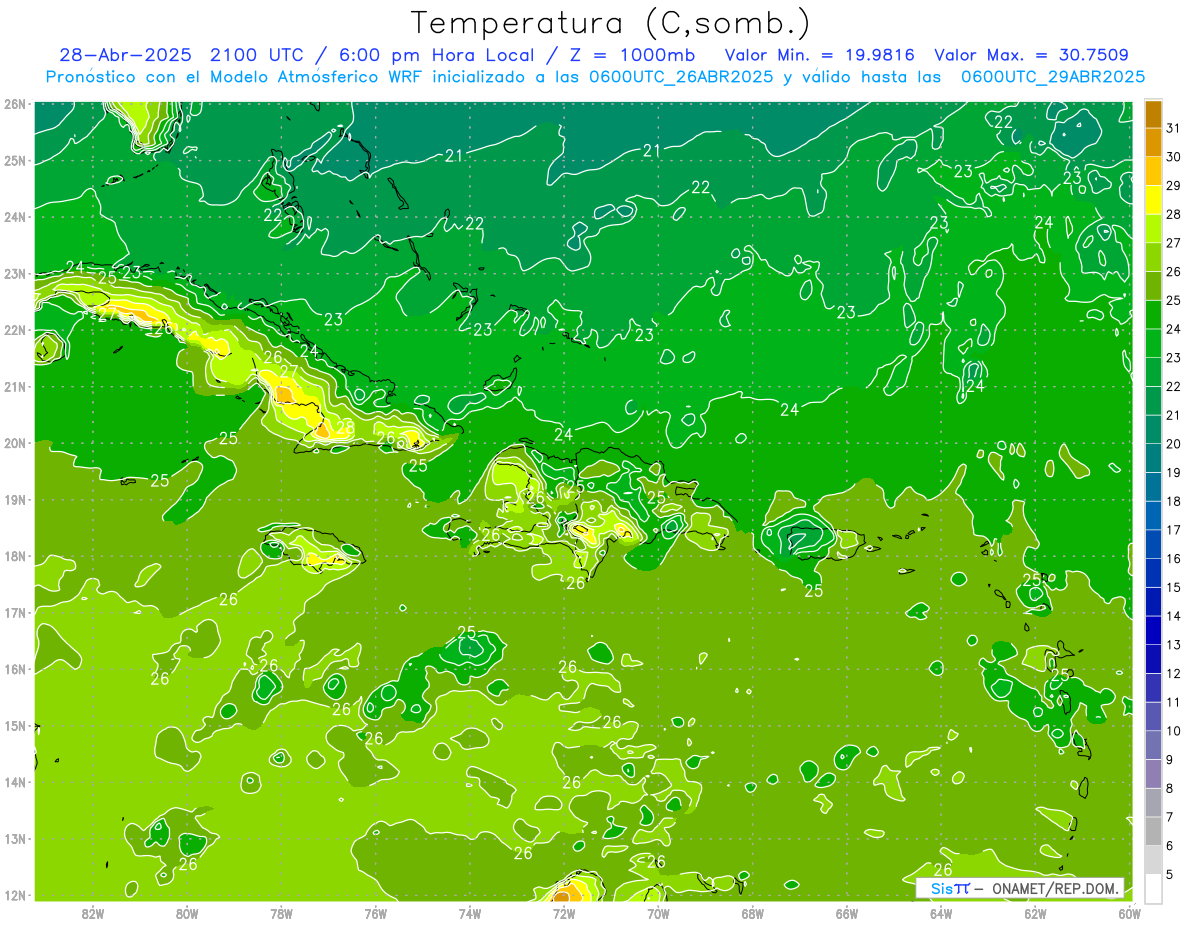Click the '72W' longitude axis label
This screenshot has width=1200, height=927.
point(564,913)
